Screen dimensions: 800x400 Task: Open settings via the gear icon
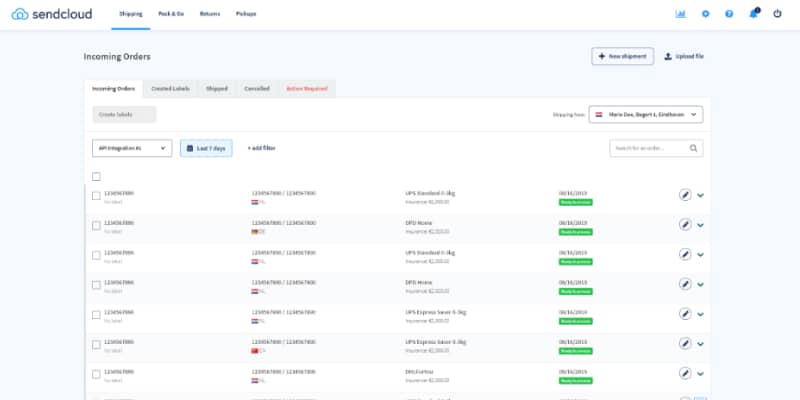(x=706, y=14)
